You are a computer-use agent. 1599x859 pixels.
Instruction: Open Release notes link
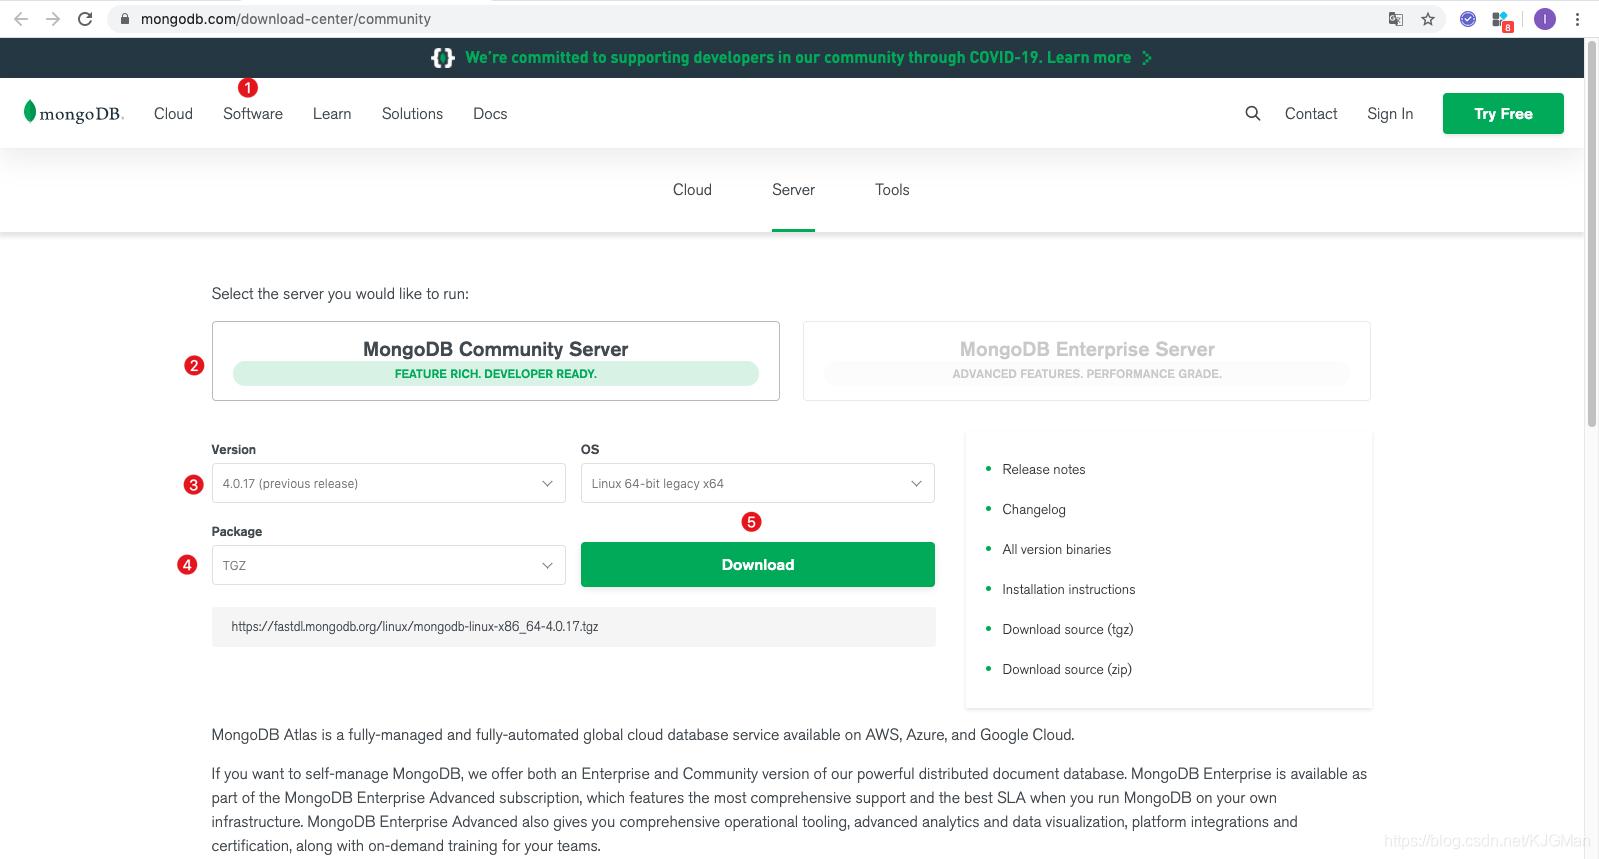pyautogui.click(x=1044, y=469)
